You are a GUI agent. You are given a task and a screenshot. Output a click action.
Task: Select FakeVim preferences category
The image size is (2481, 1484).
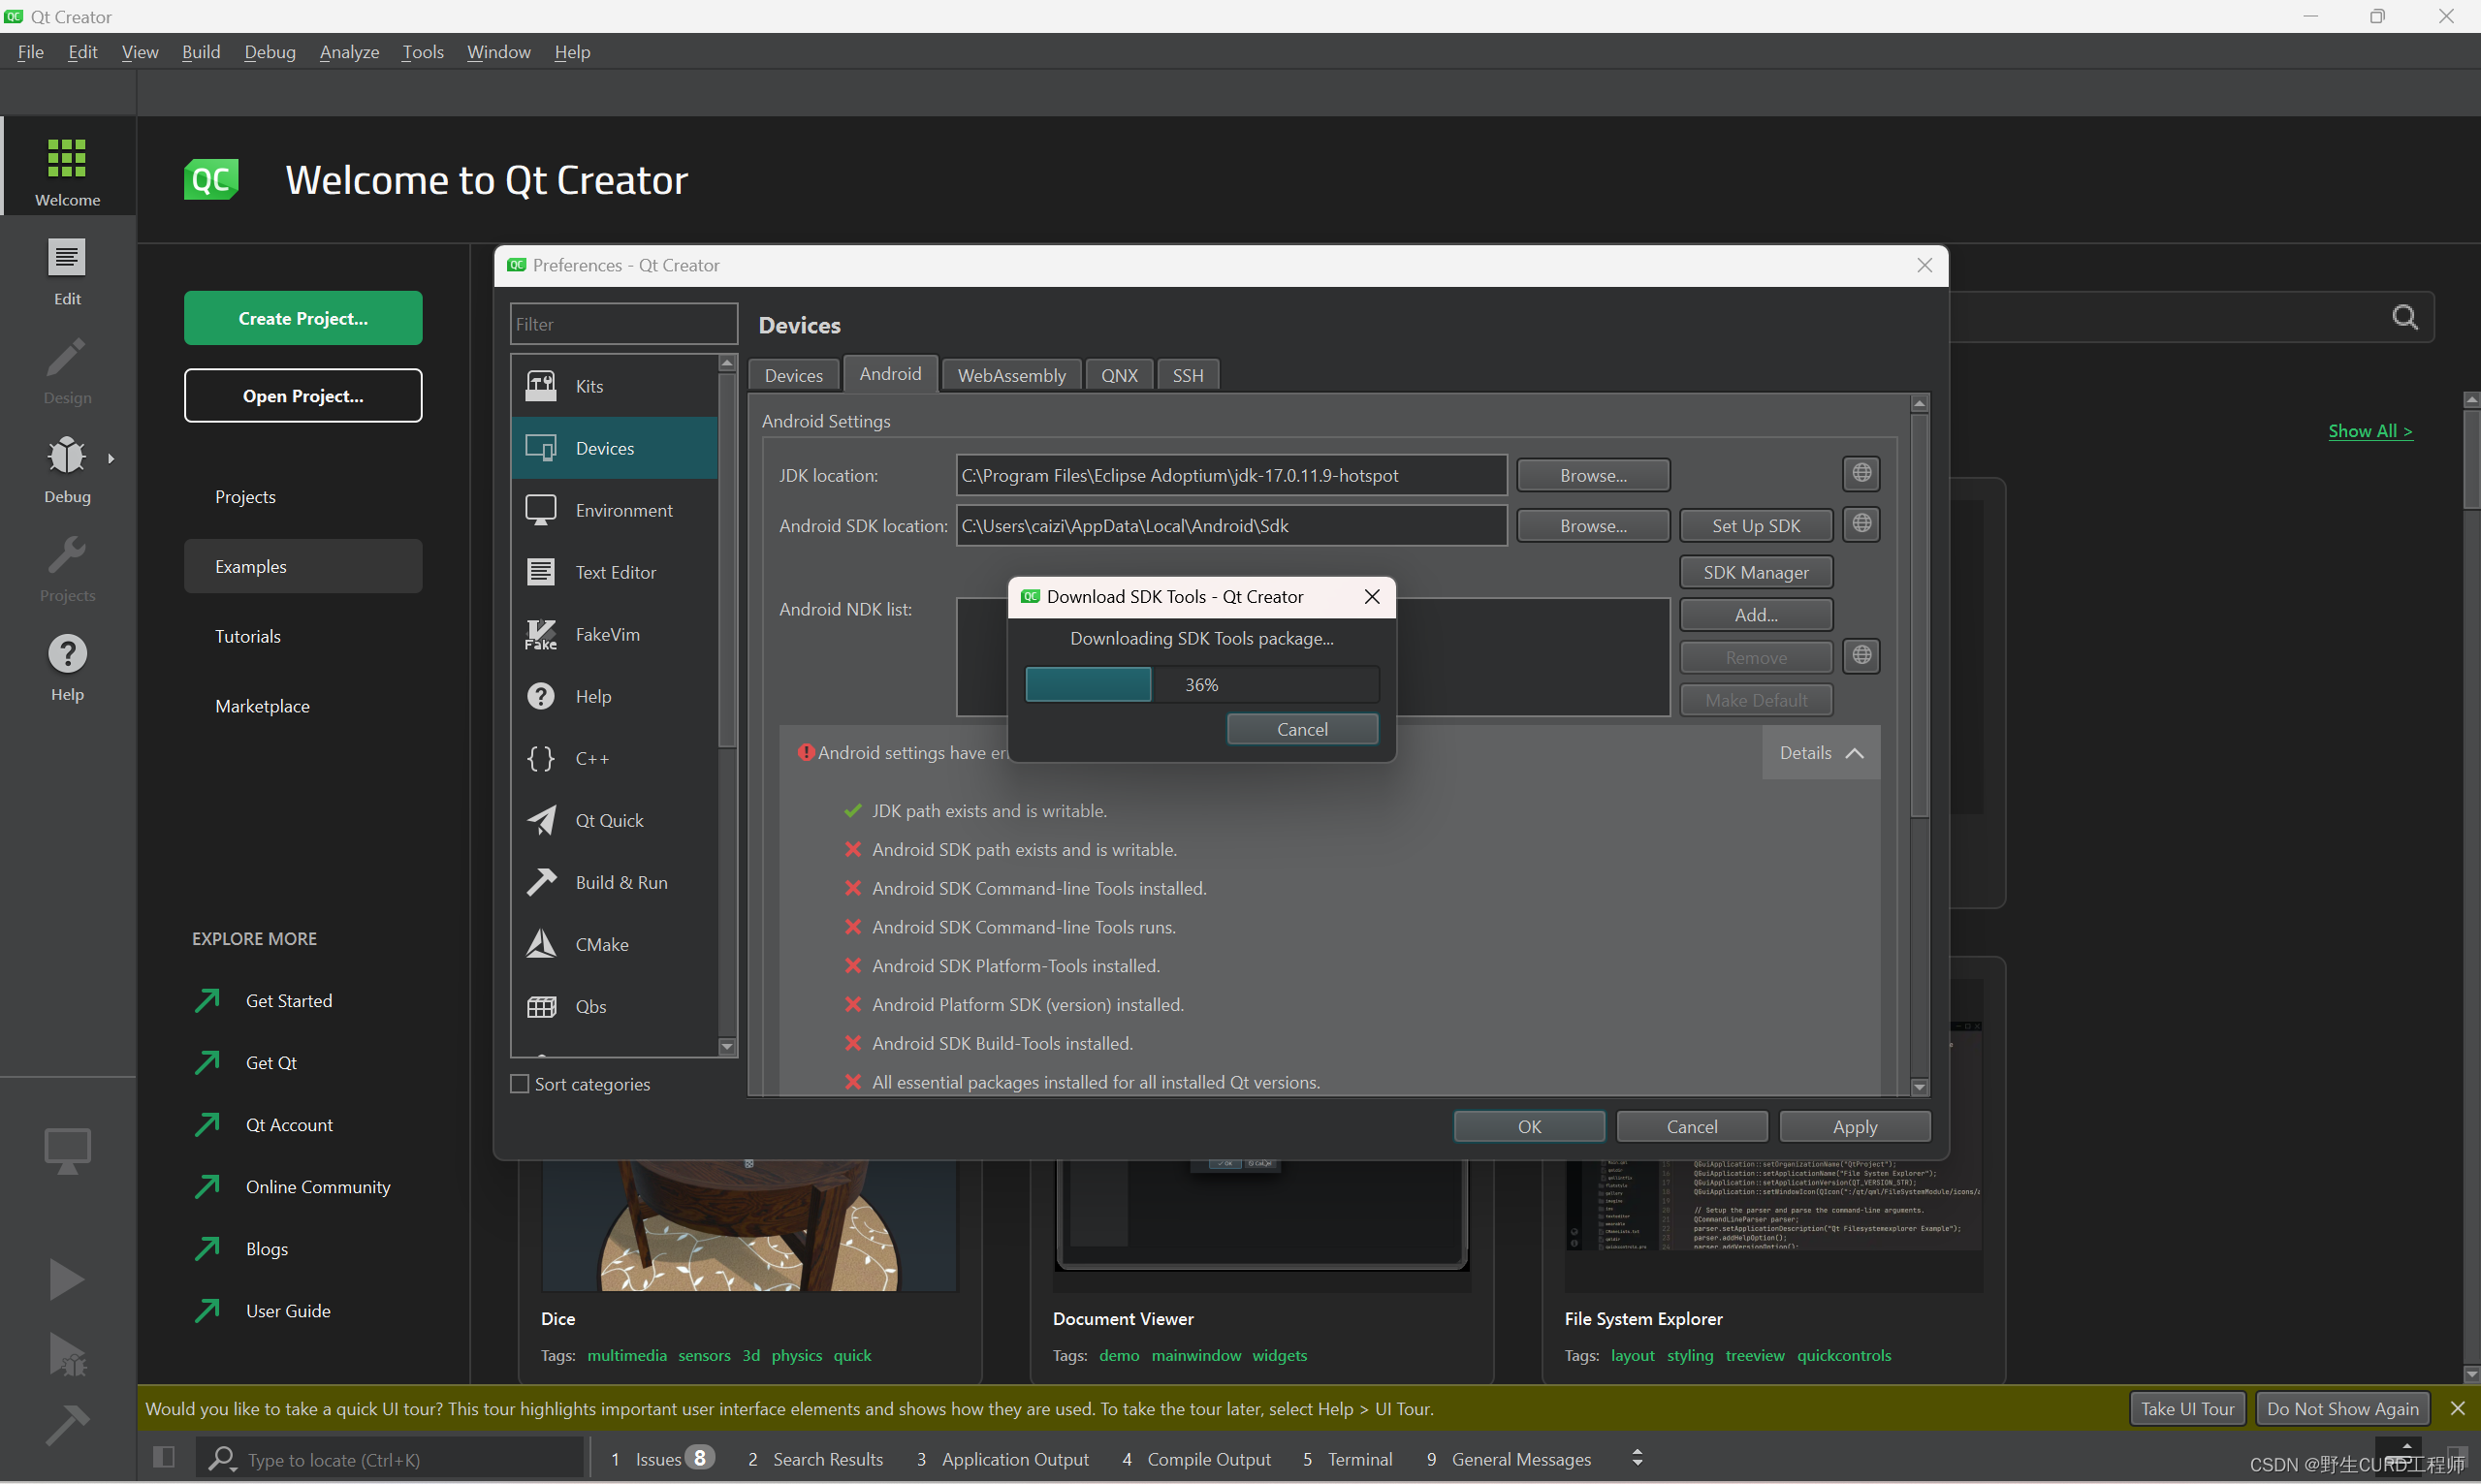point(614,634)
